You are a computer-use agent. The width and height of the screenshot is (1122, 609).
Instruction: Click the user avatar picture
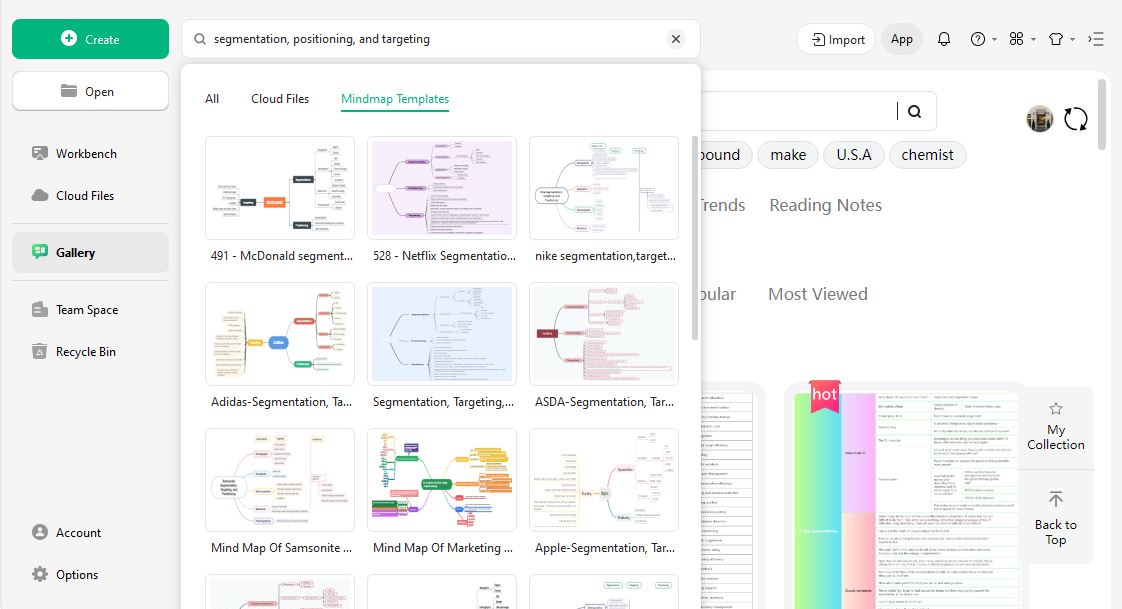click(x=1040, y=119)
